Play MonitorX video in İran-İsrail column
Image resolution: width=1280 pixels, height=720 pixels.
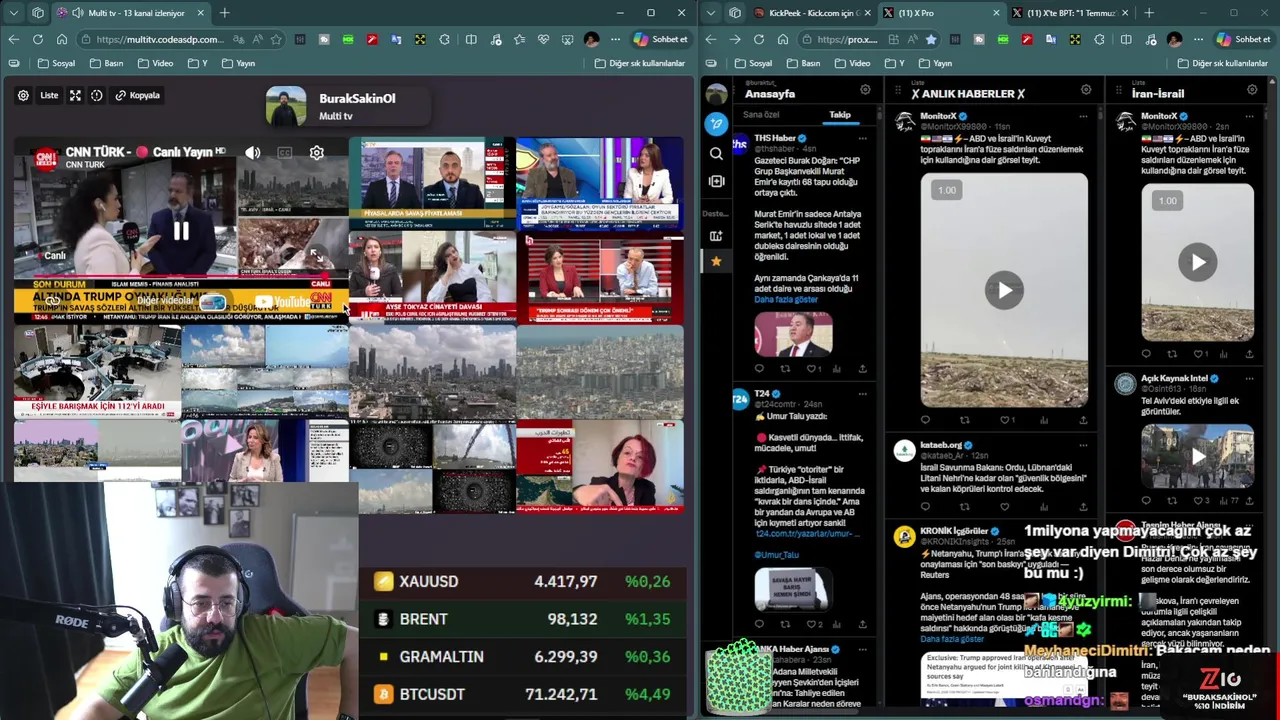pos(1198,262)
